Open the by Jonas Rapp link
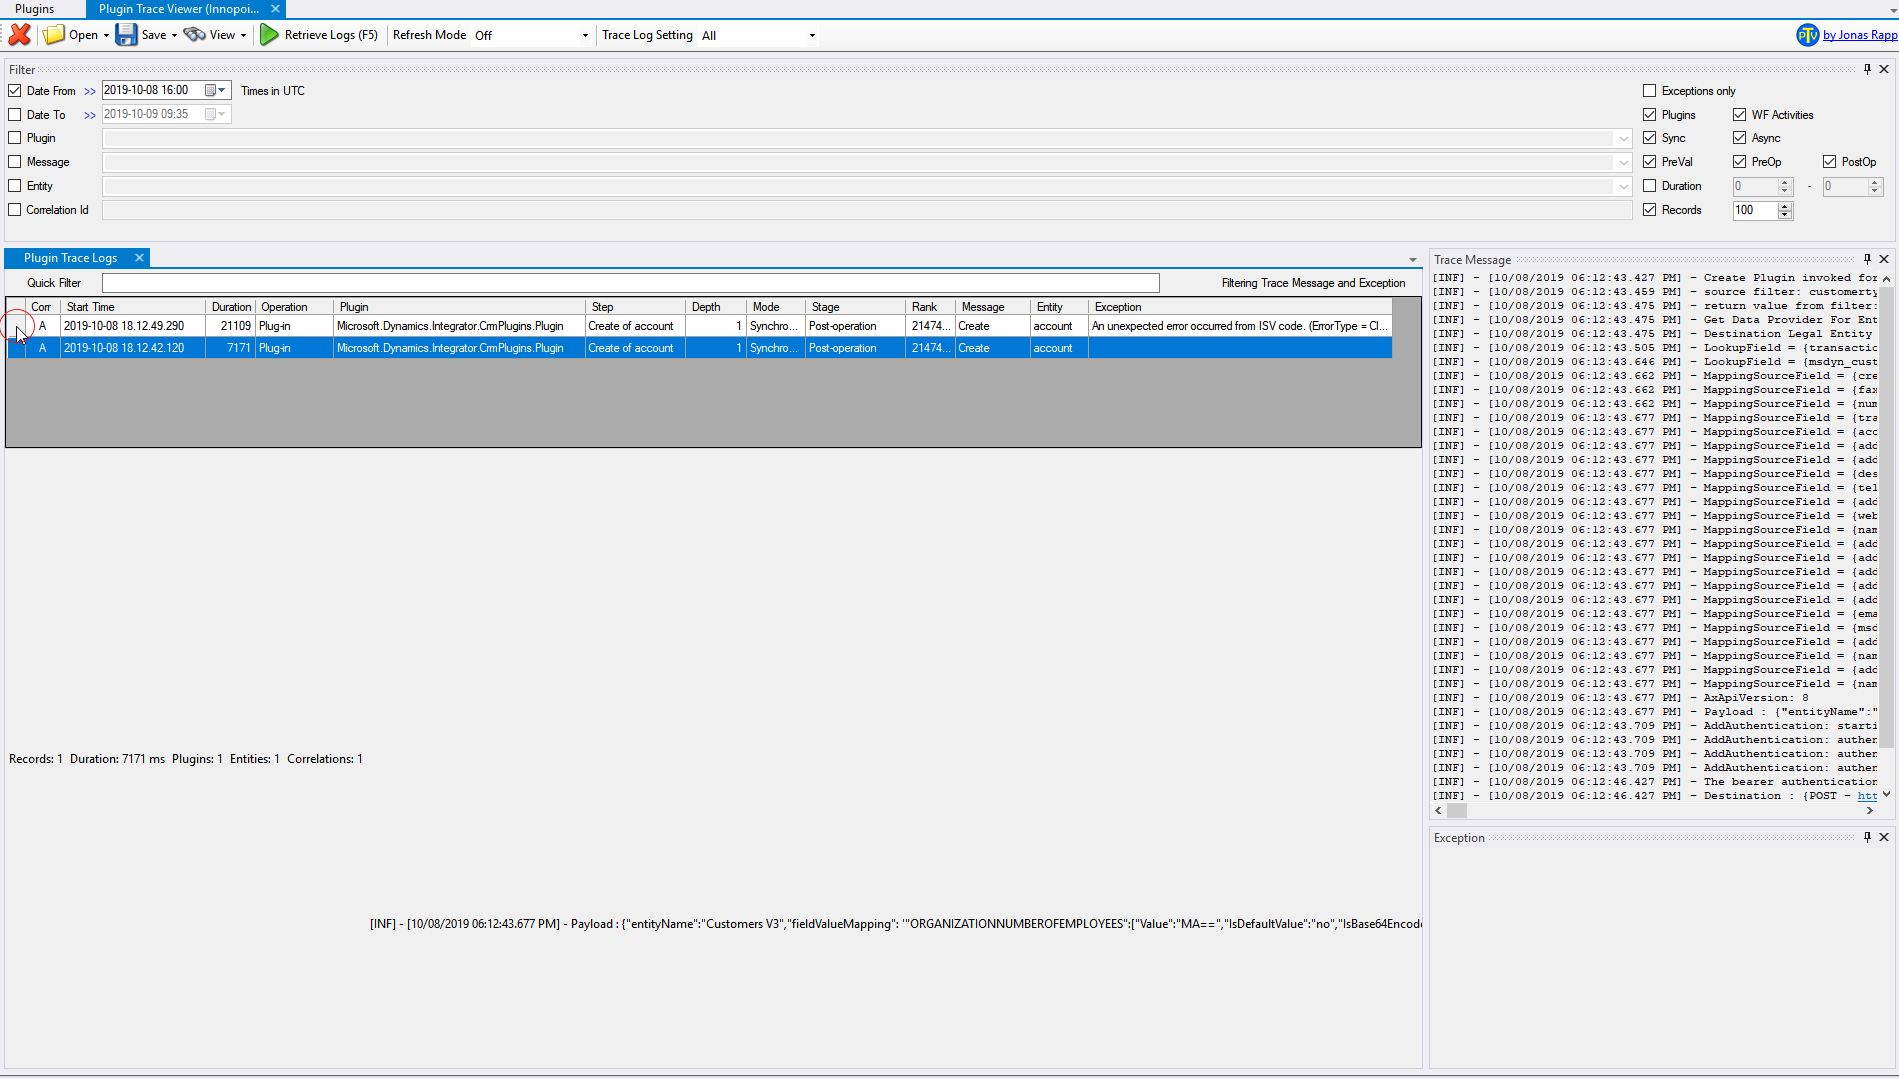The image size is (1899, 1079). click(x=1858, y=34)
